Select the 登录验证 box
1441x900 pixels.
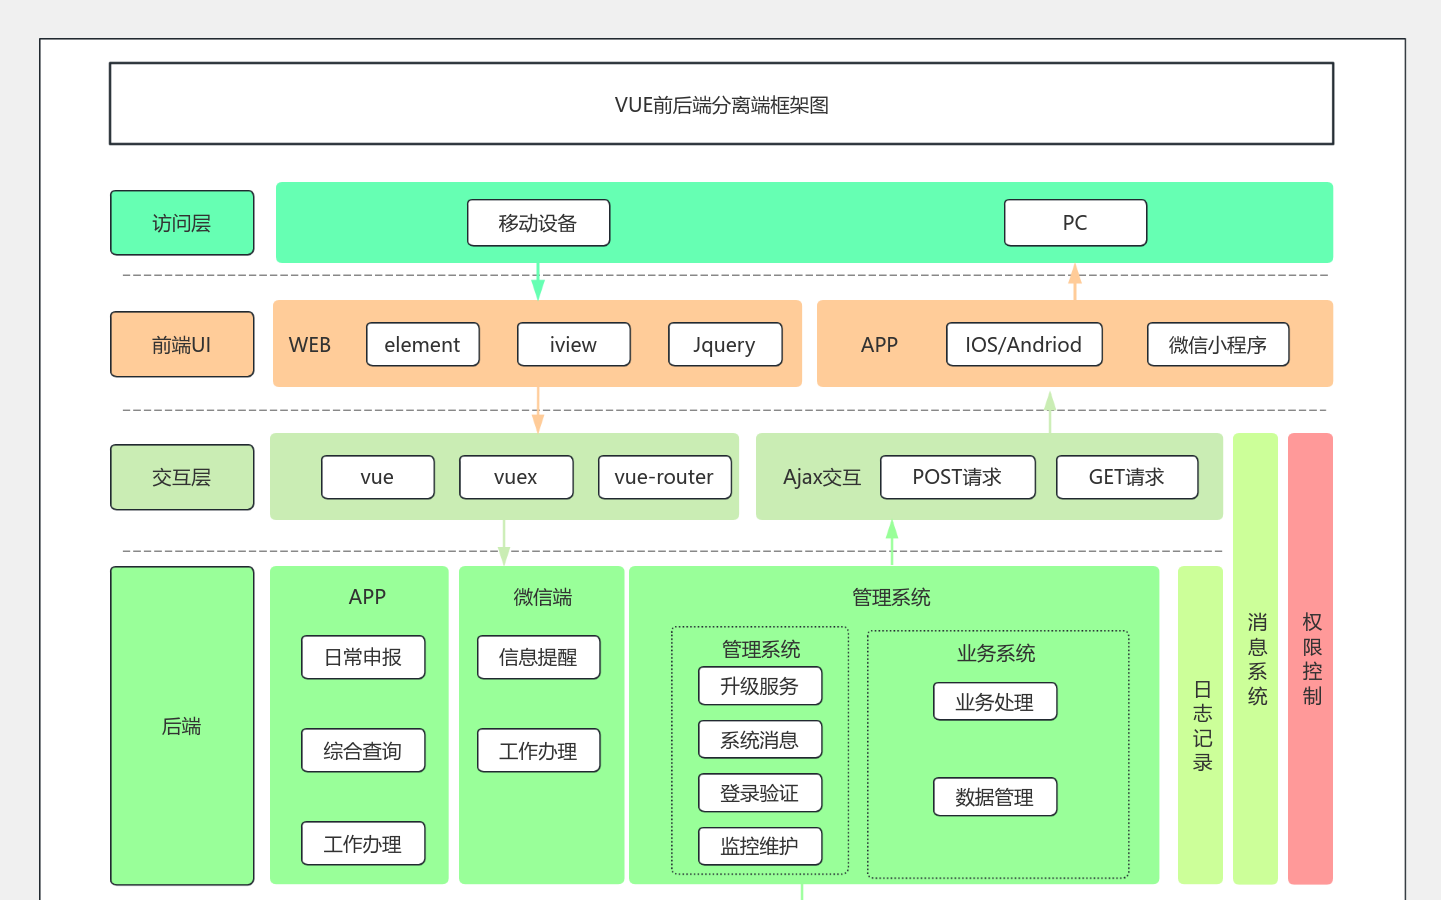760,793
